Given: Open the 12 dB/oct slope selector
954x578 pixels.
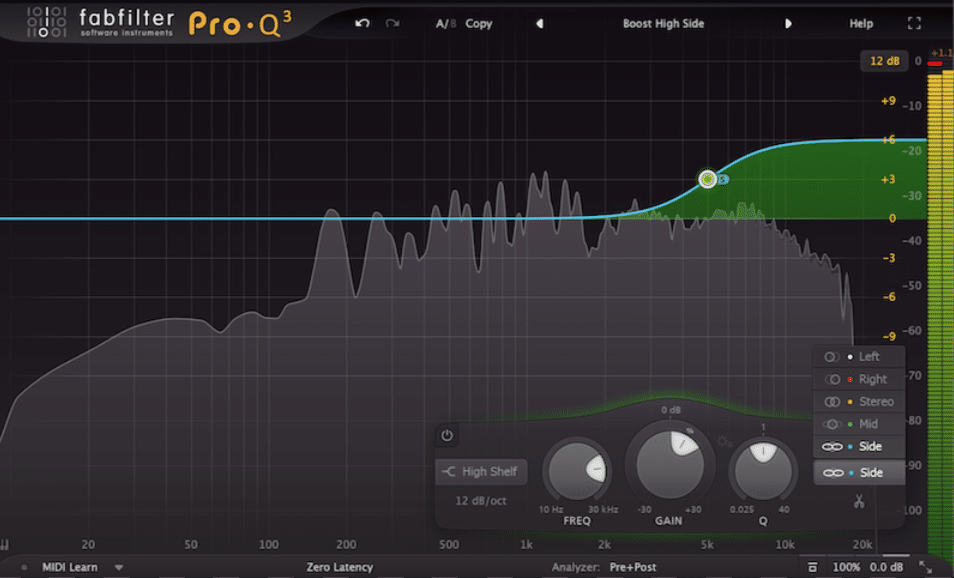Looking at the screenshot, I should coord(481,501).
